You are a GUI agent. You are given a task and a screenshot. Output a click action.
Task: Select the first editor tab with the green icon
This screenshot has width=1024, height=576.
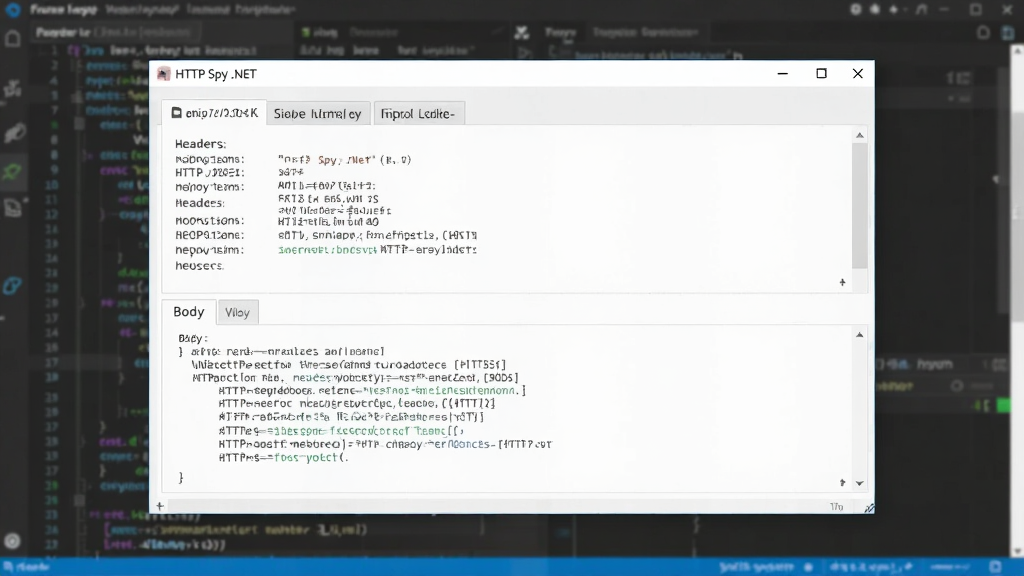pos(320,32)
